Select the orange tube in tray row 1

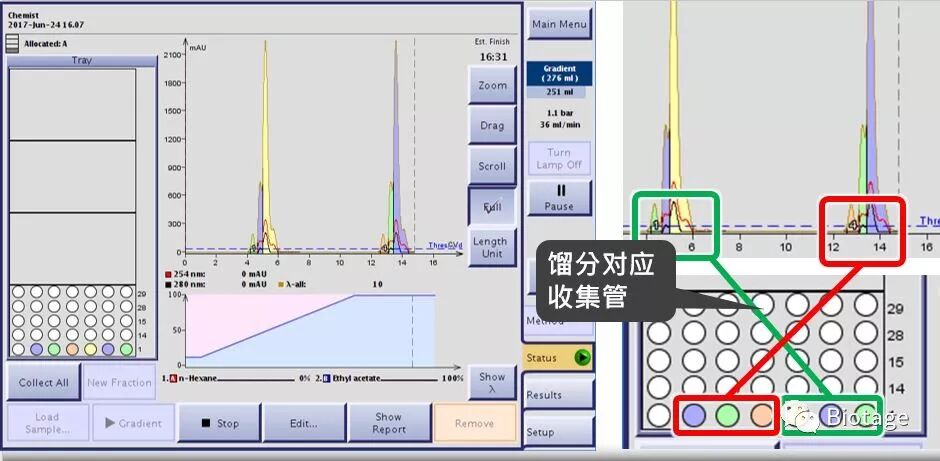tap(73, 349)
